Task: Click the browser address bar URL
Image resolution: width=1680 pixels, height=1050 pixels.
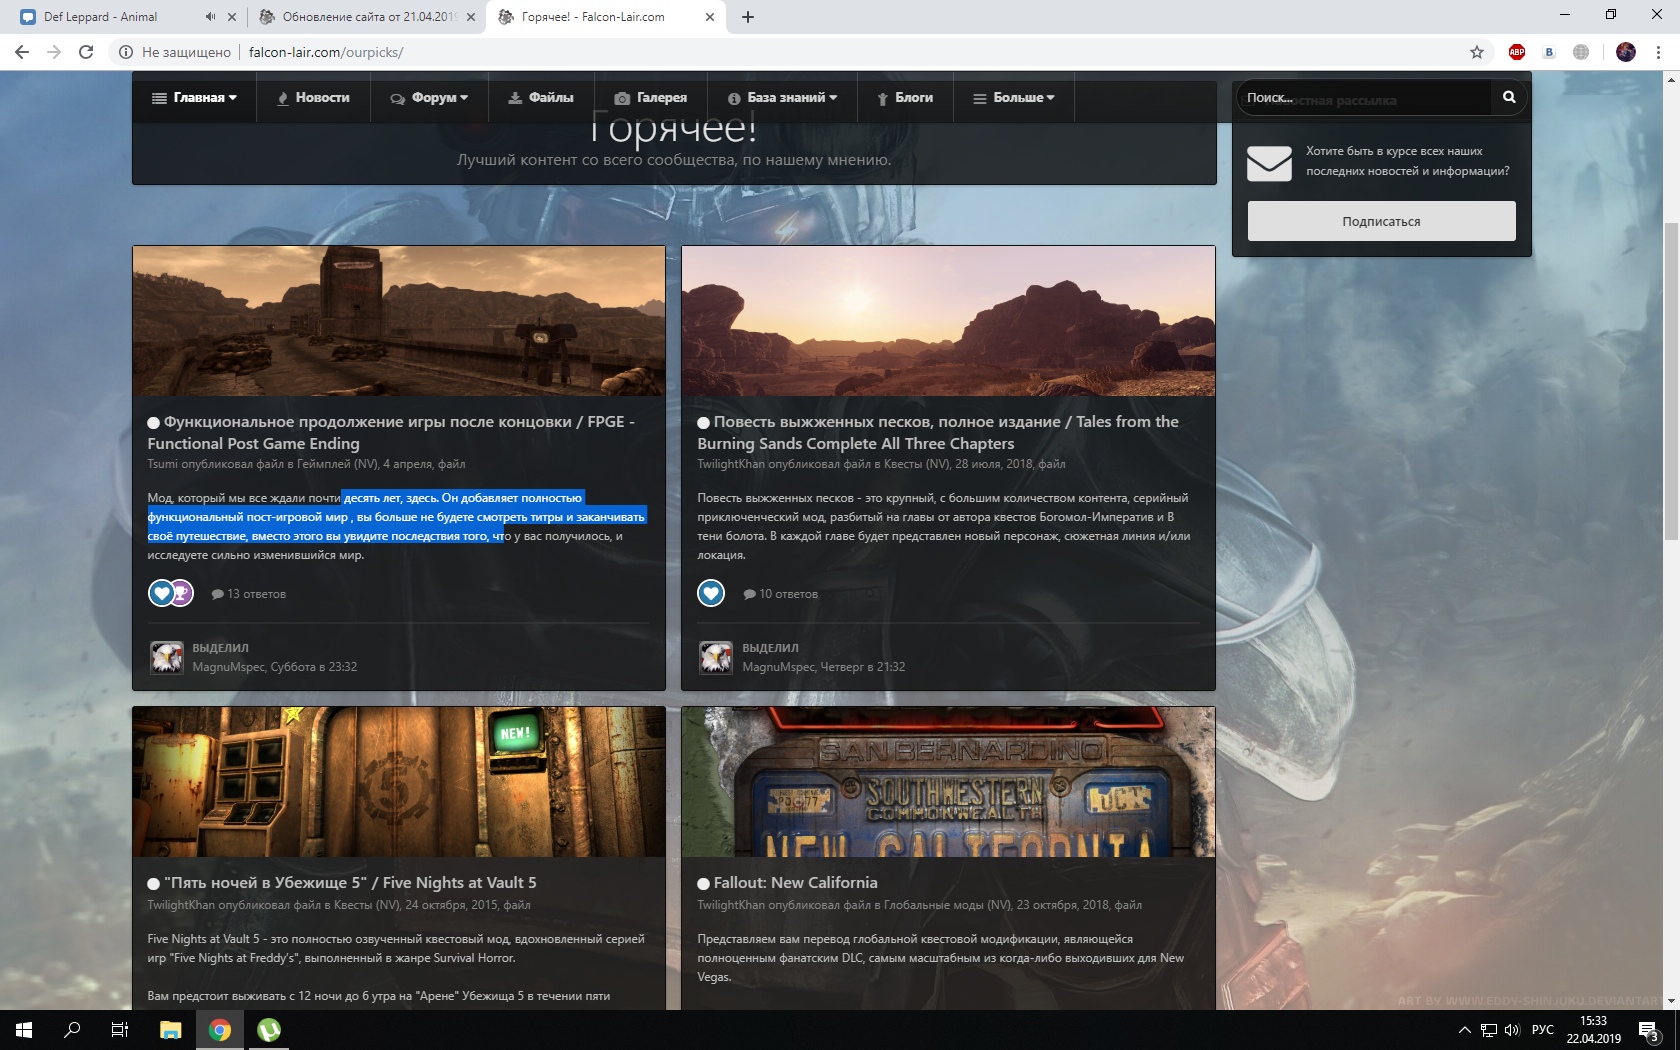Action: click(x=326, y=52)
